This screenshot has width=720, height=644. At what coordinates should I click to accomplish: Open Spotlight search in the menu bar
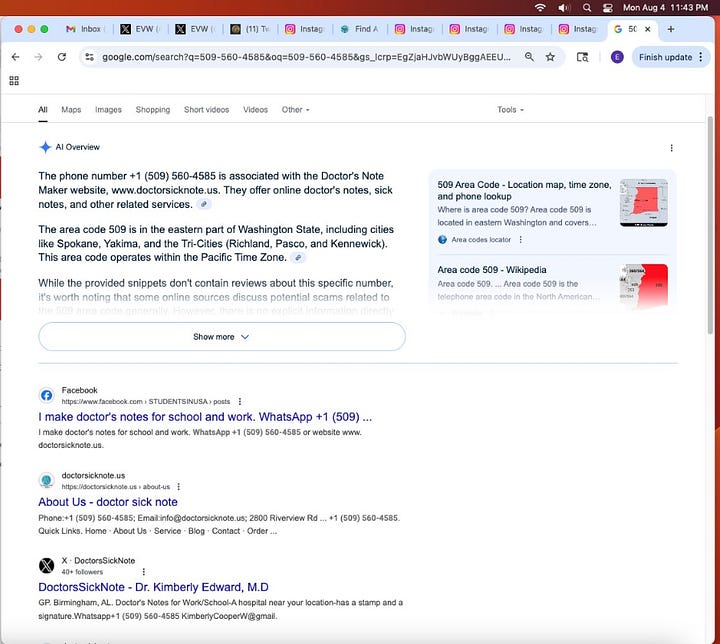587,7
